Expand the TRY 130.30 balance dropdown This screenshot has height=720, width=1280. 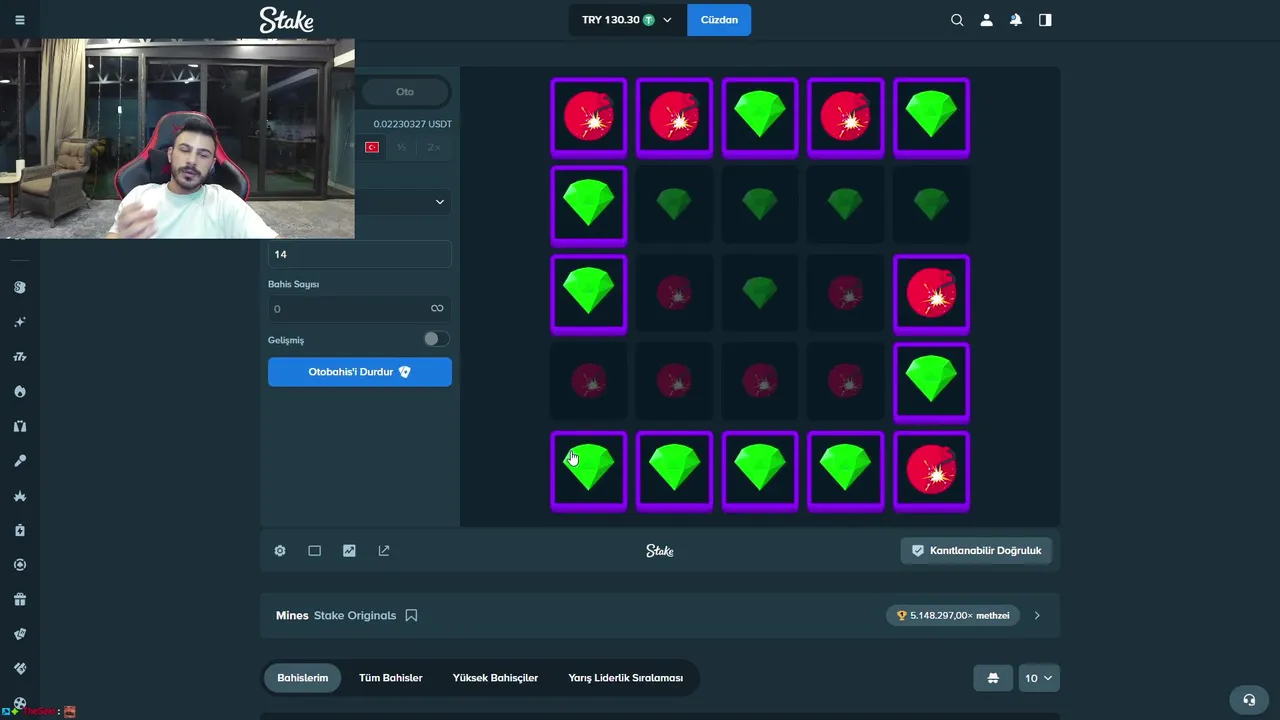point(627,20)
